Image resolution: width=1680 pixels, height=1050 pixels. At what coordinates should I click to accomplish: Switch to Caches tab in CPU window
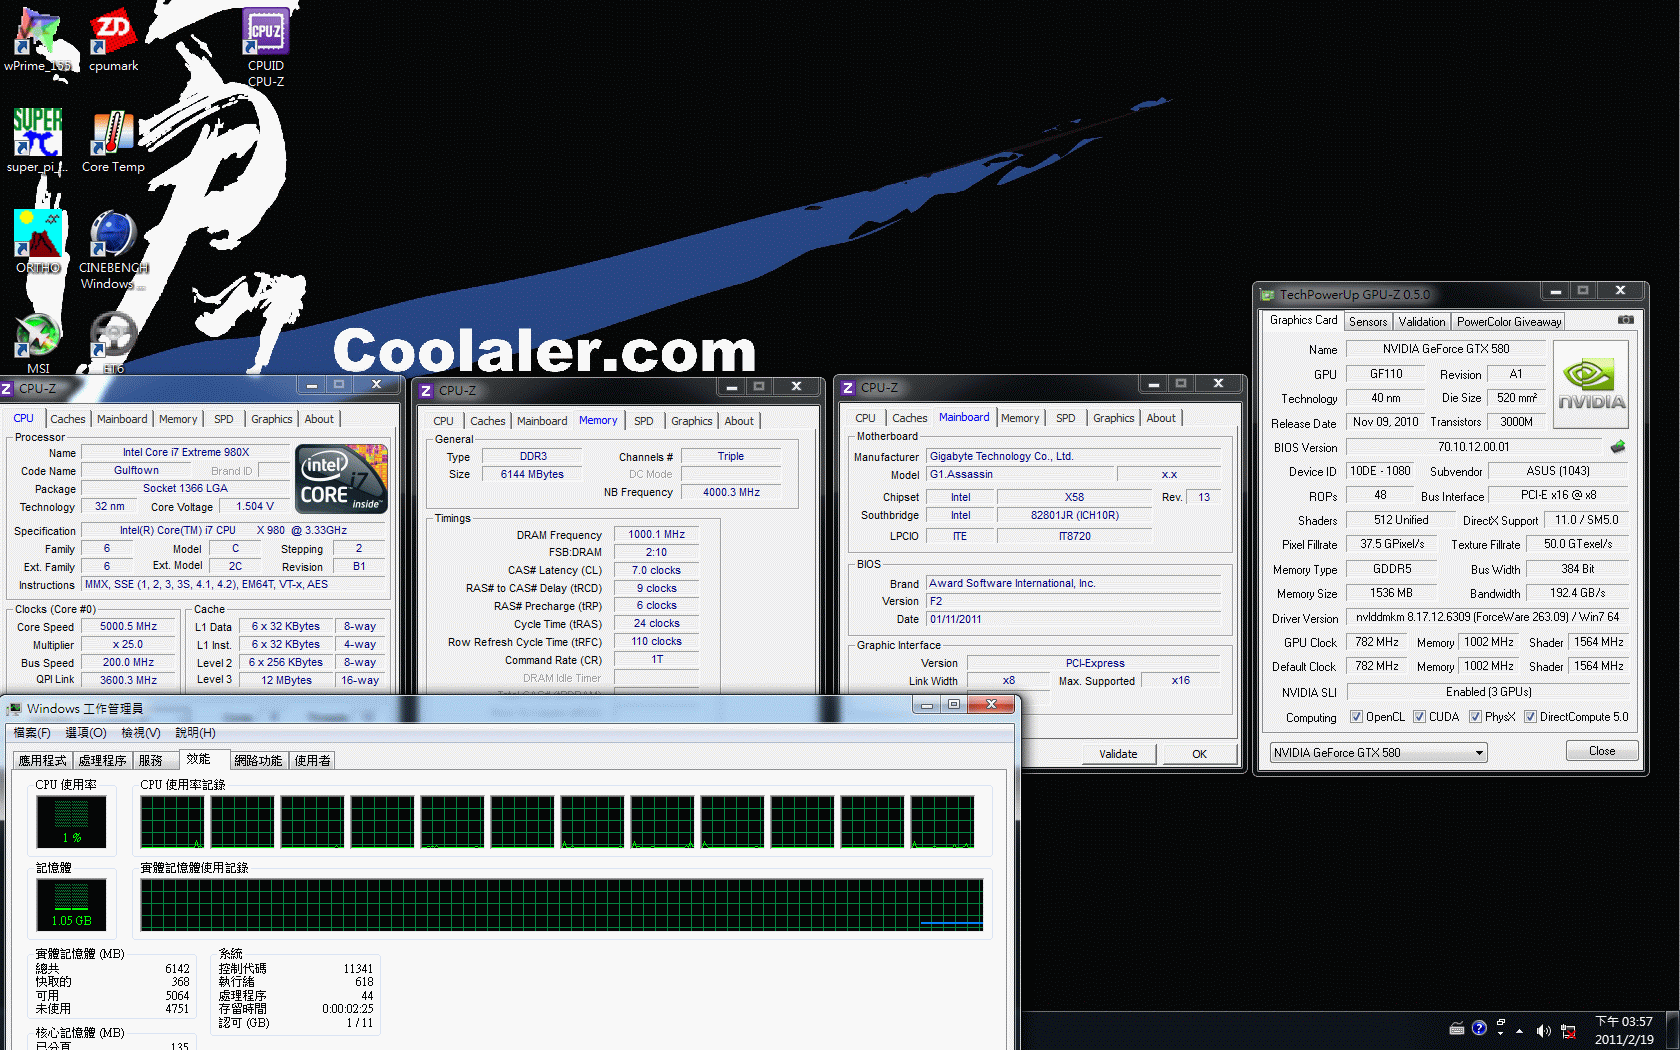68,419
